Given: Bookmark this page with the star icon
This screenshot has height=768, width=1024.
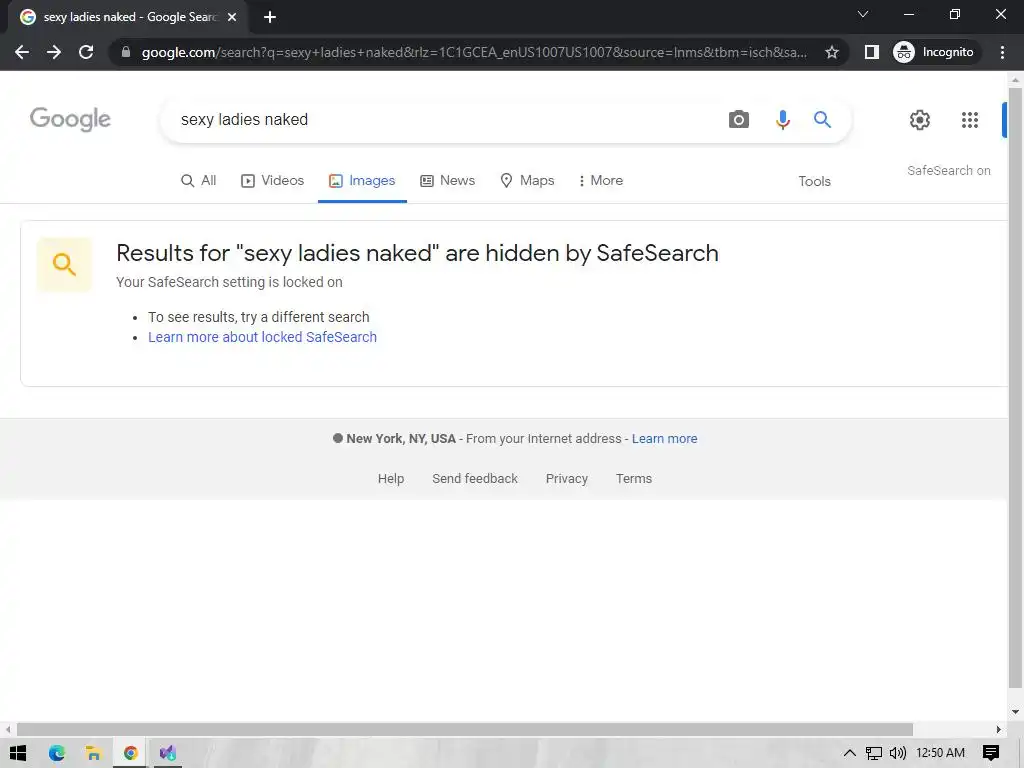Looking at the screenshot, I should point(831,52).
